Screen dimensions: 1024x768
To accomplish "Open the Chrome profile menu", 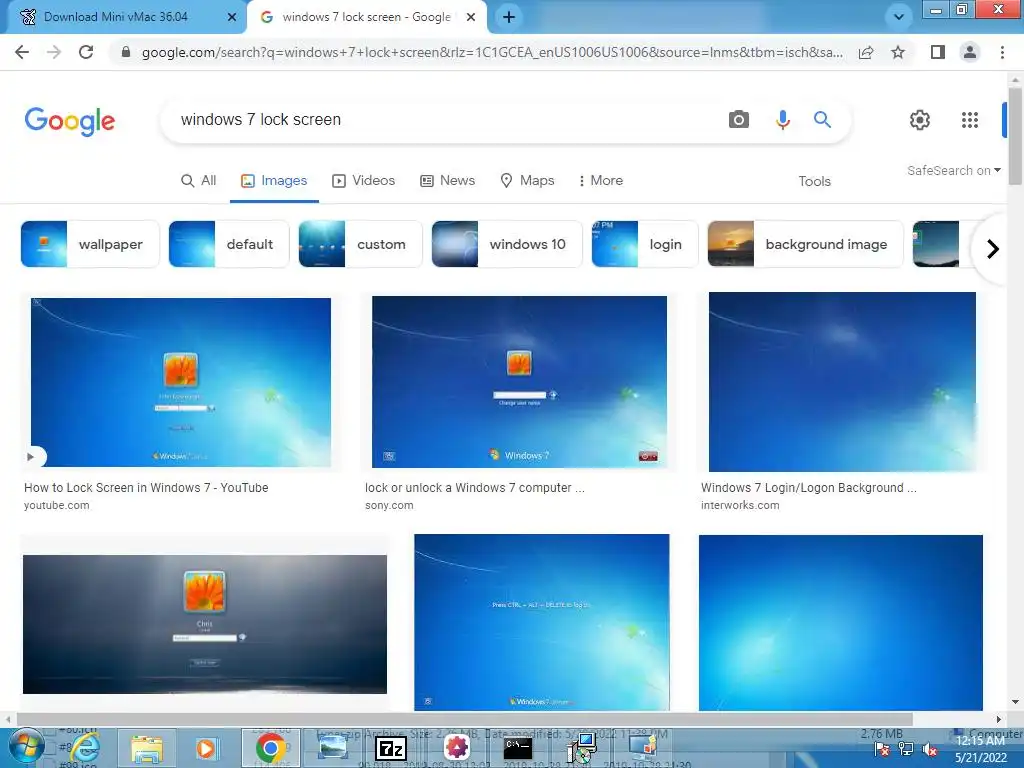I will [x=970, y=52].
